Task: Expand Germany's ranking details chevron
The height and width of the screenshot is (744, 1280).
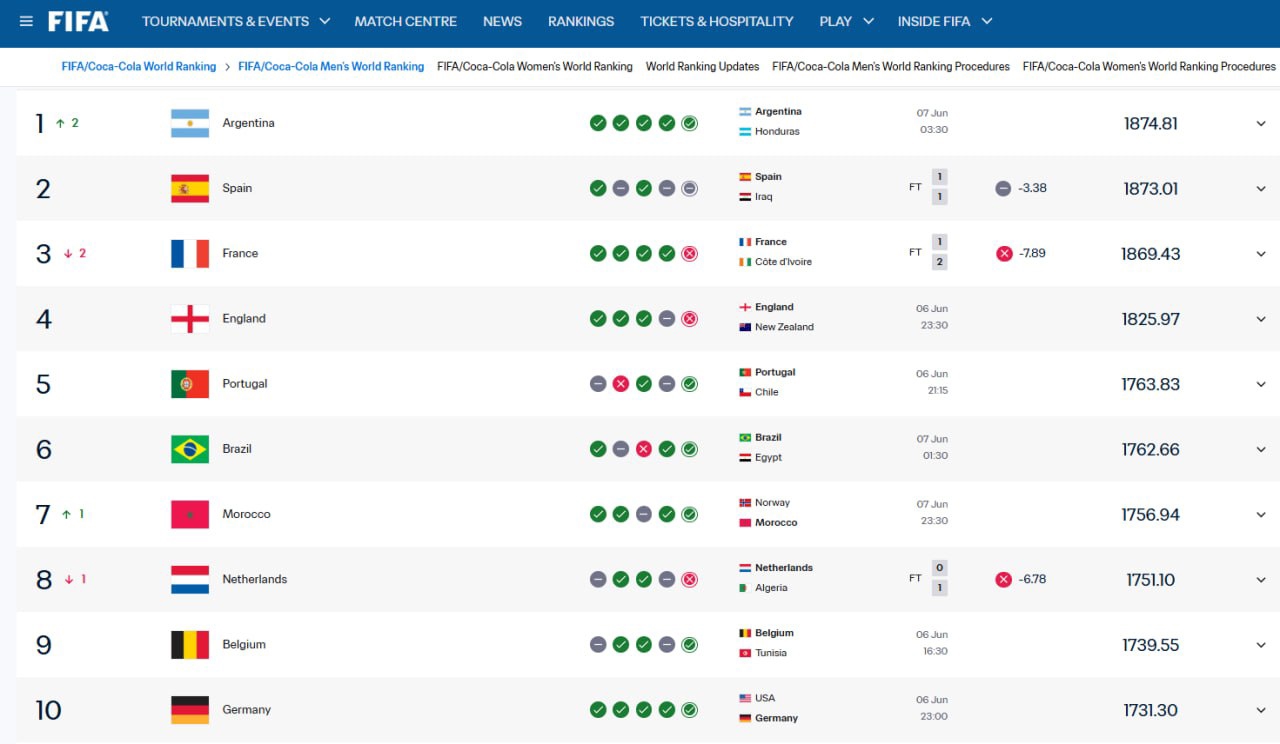Action: (x=1261, y=710)
